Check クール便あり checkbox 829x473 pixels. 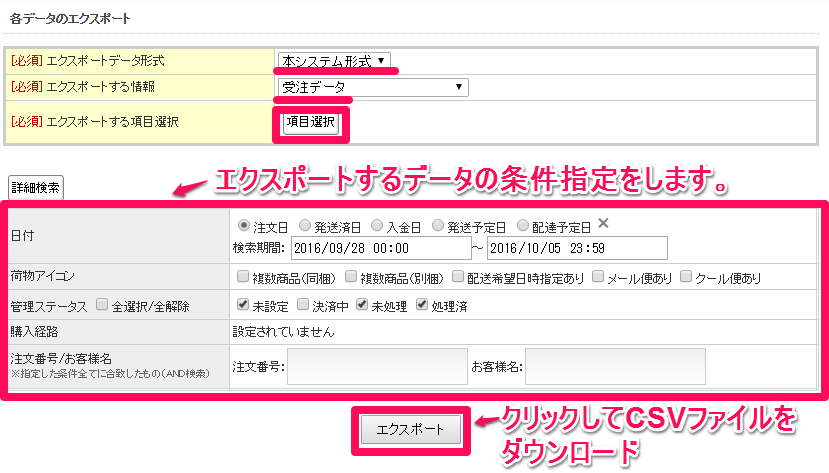686,276
